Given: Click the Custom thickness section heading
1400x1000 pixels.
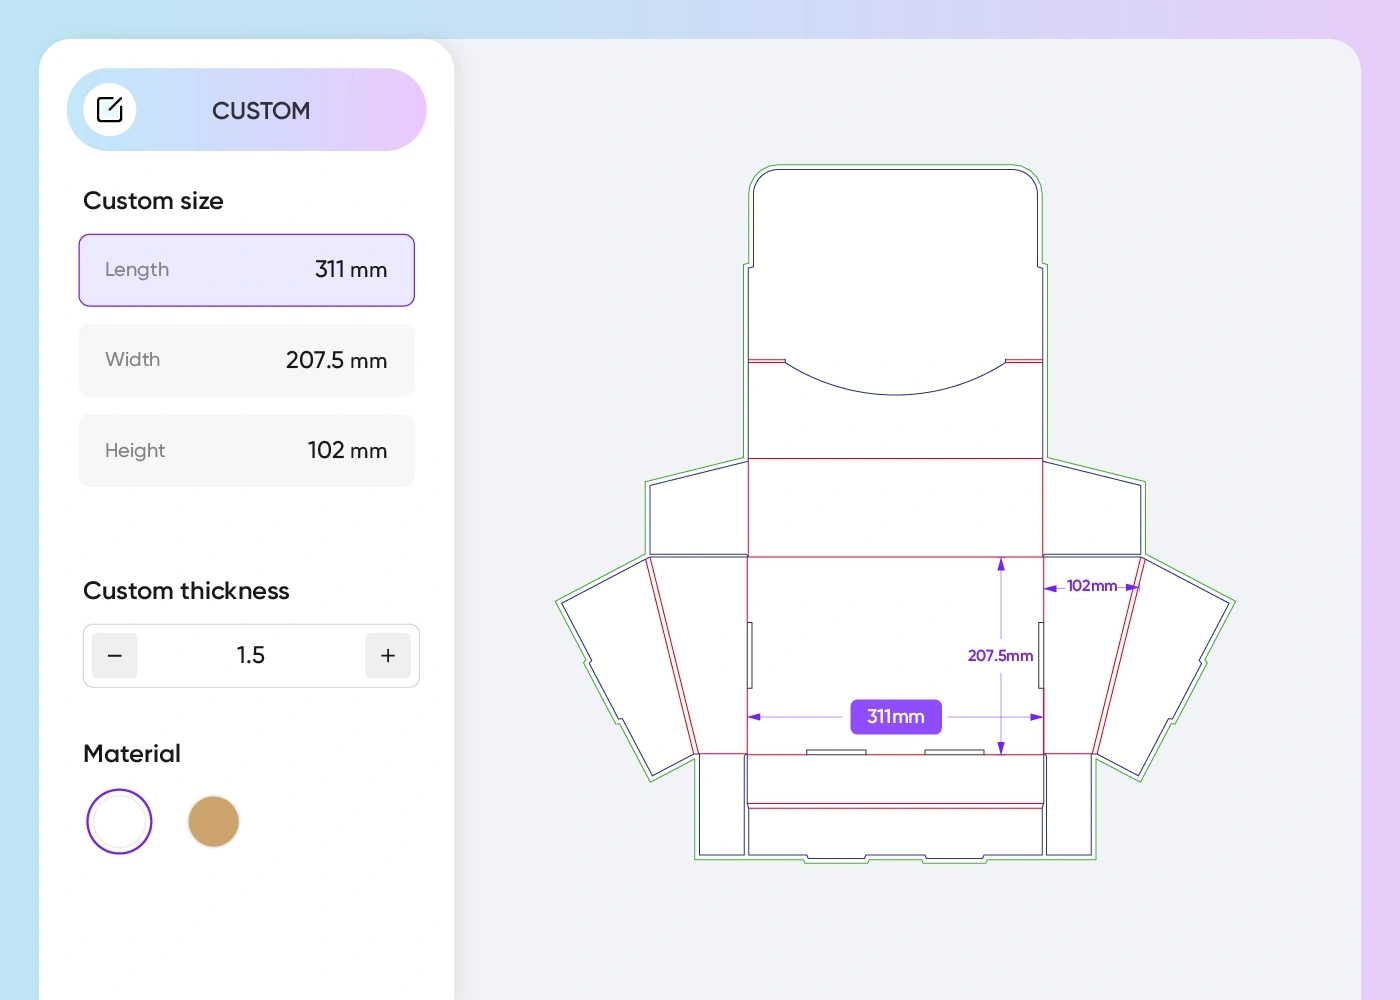Looking at the screenshot, I should coord(186,591).
